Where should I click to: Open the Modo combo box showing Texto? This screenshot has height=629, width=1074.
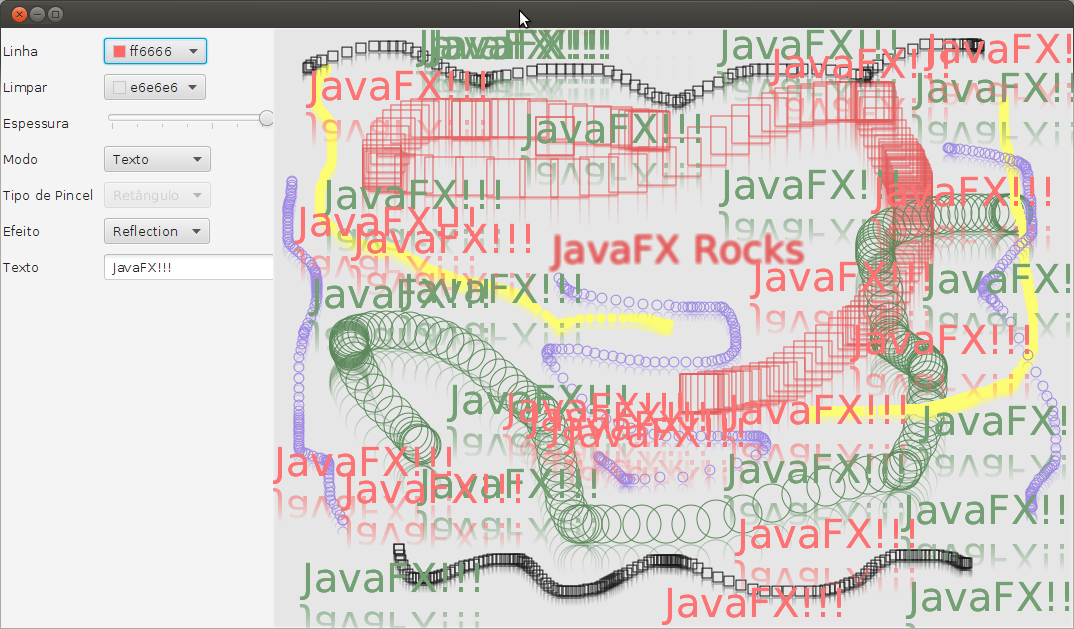tap(156, 159)
